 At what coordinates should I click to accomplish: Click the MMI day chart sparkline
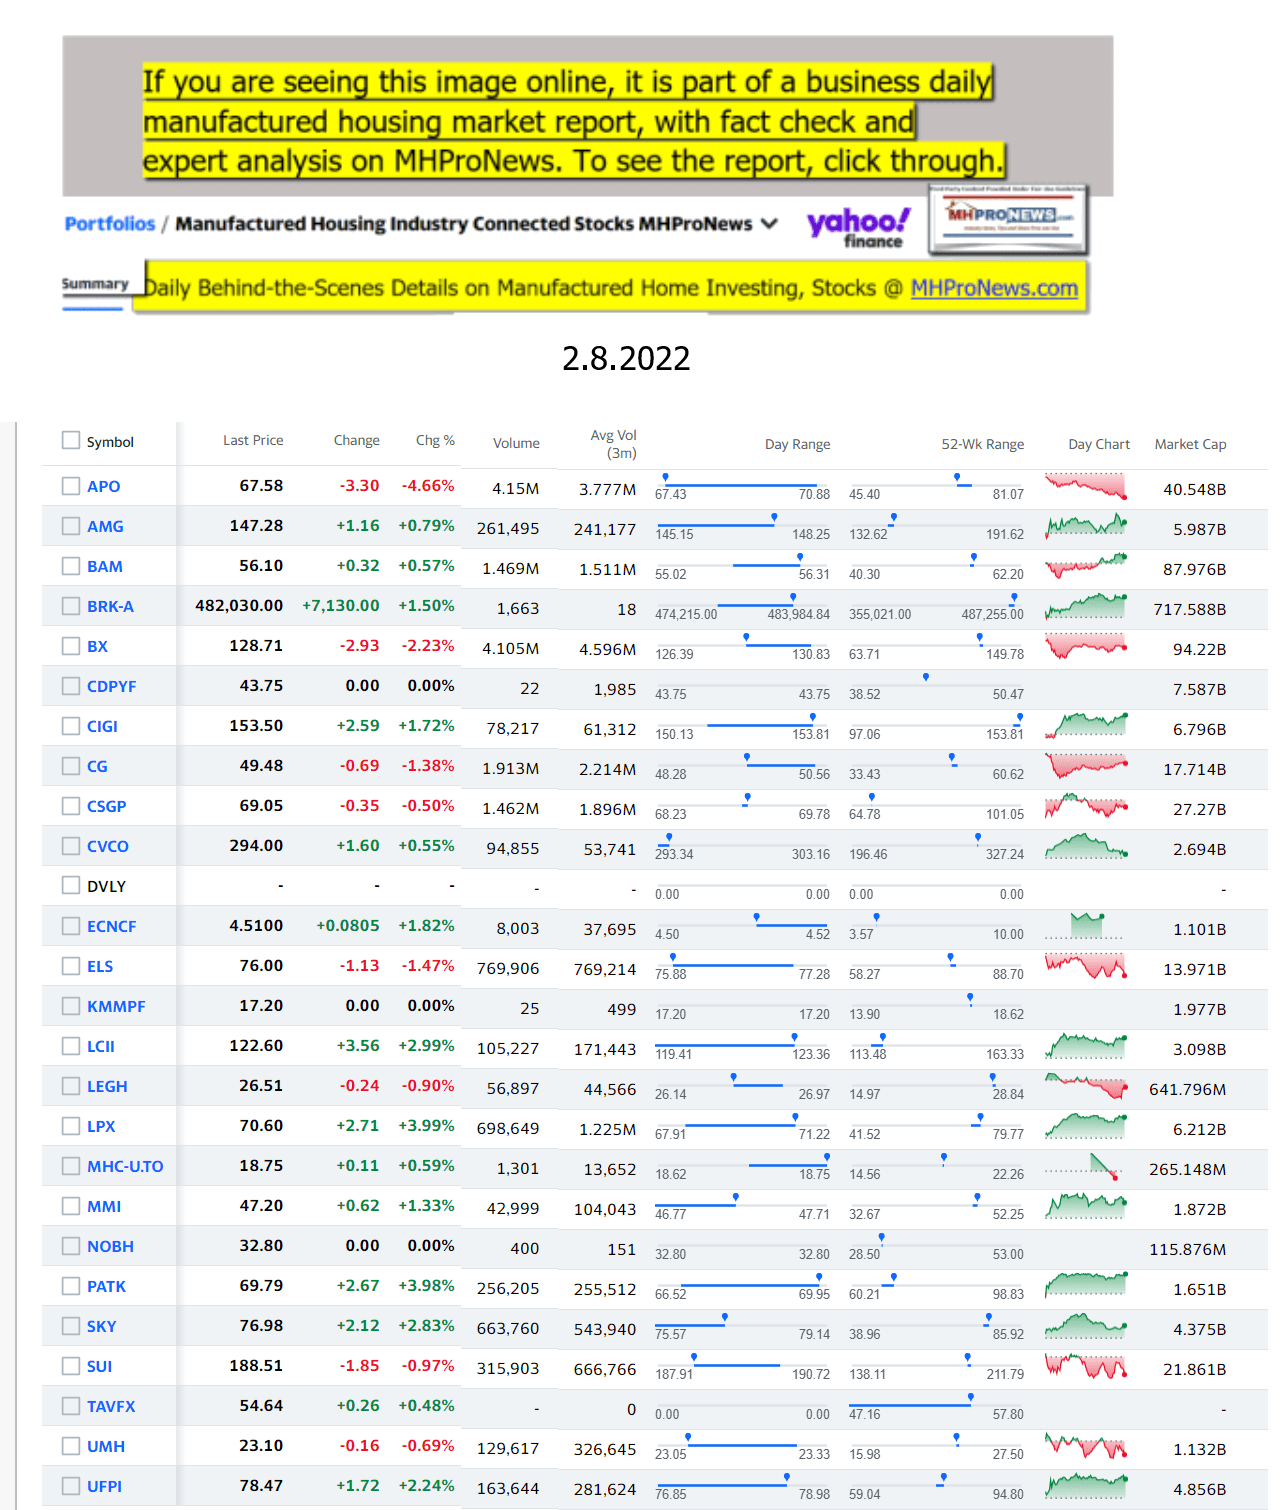[x=1086, y=1206]
